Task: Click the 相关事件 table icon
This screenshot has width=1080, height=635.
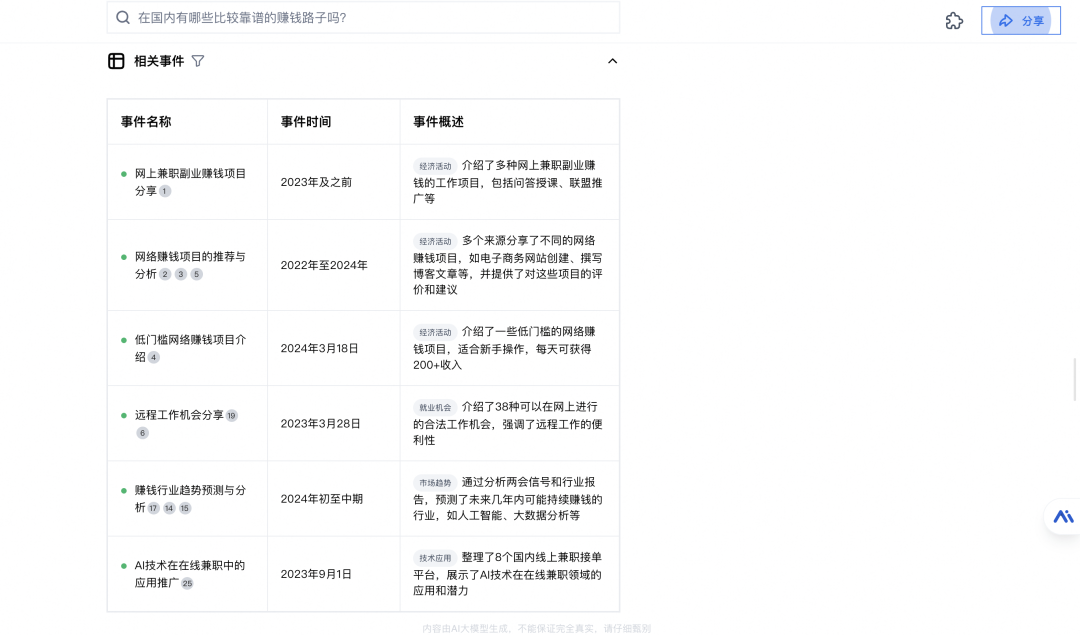Action: (x=116, y=61)
